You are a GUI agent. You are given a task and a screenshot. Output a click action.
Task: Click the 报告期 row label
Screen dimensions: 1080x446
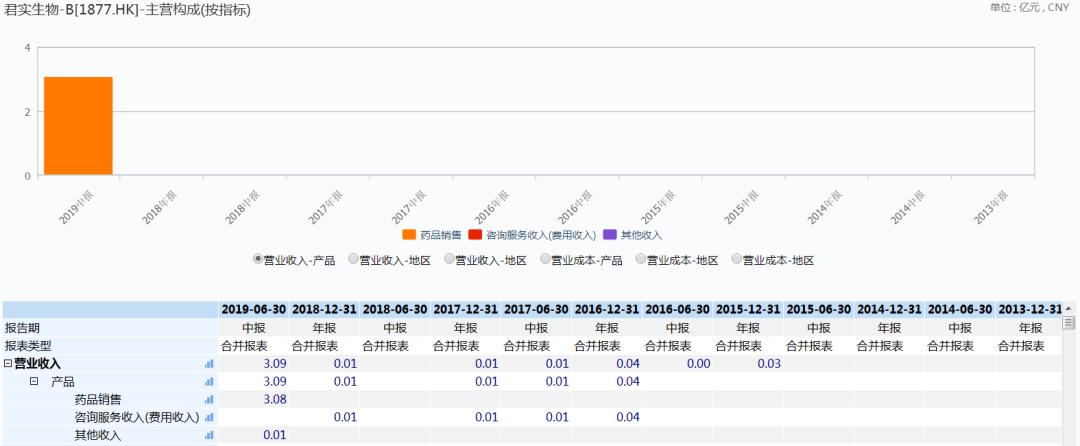pos(22,328)
